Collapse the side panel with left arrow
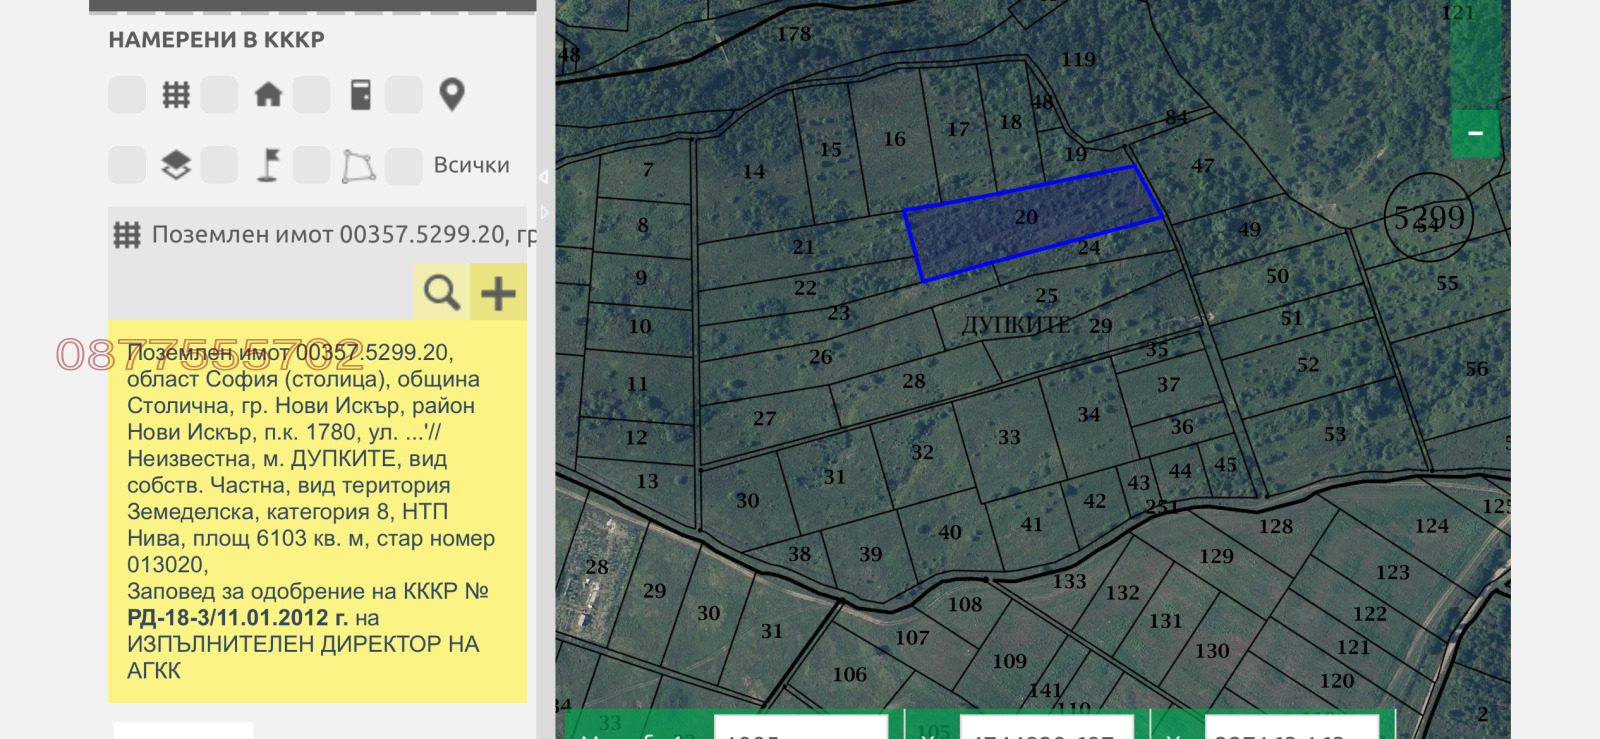 [x=543, y=177]
